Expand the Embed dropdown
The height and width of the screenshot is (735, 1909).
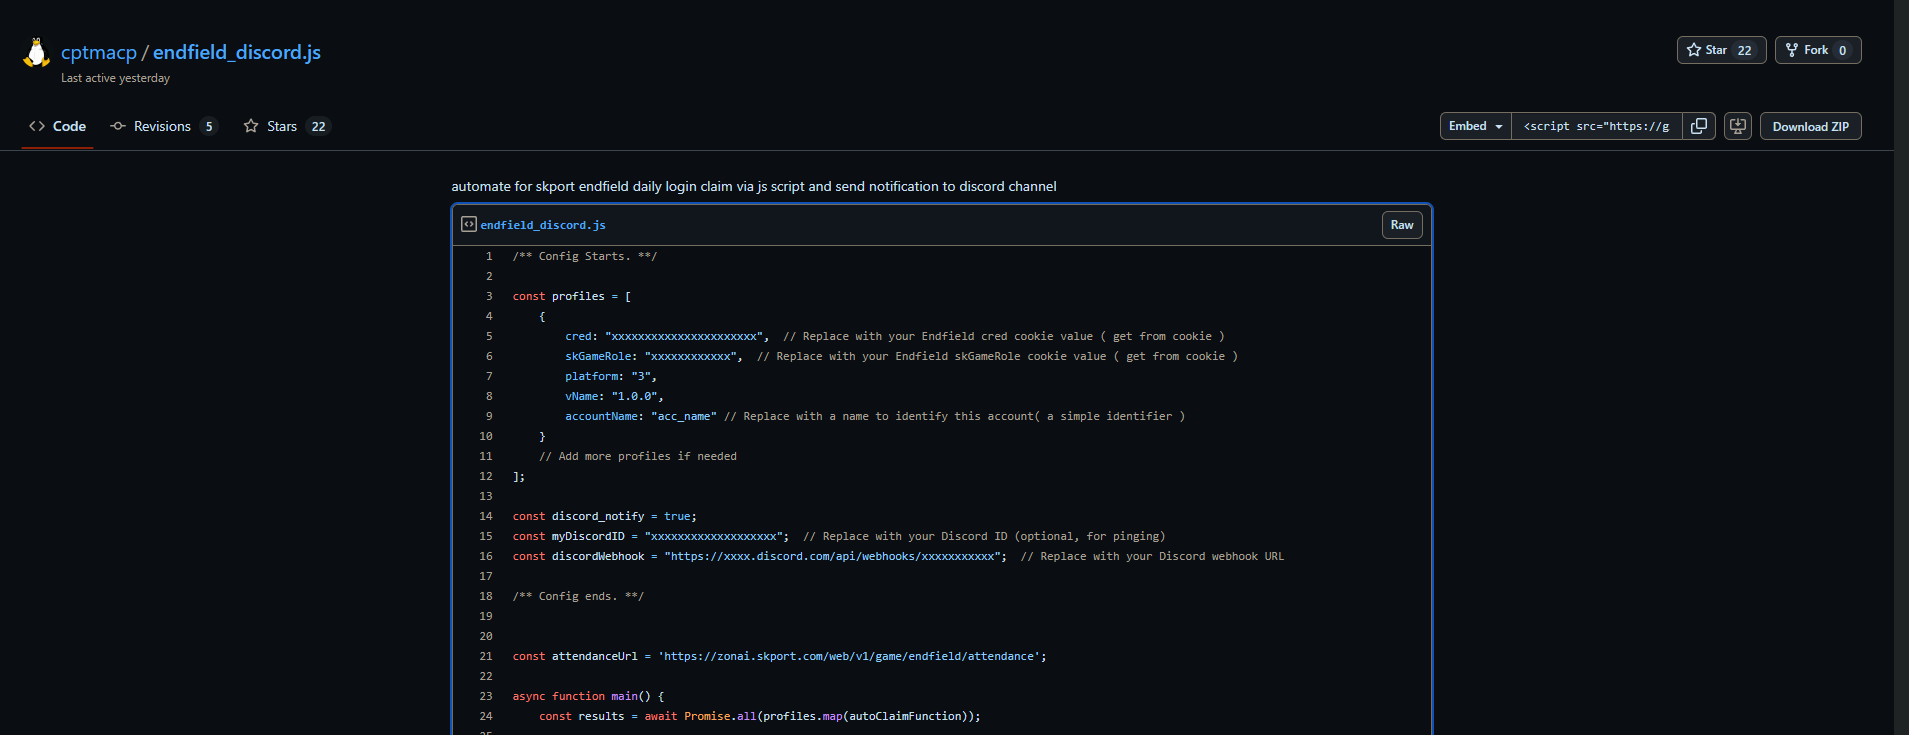(1475, 126)
